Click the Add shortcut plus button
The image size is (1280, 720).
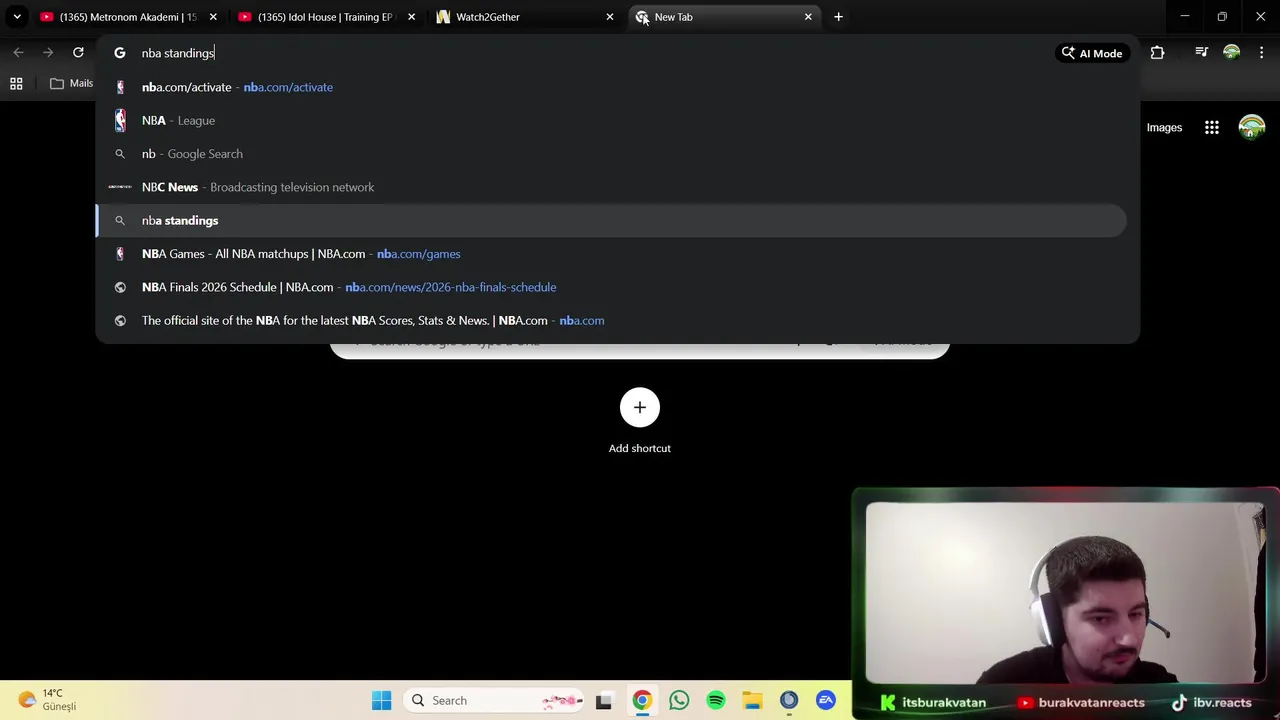[x=640, y=407]
